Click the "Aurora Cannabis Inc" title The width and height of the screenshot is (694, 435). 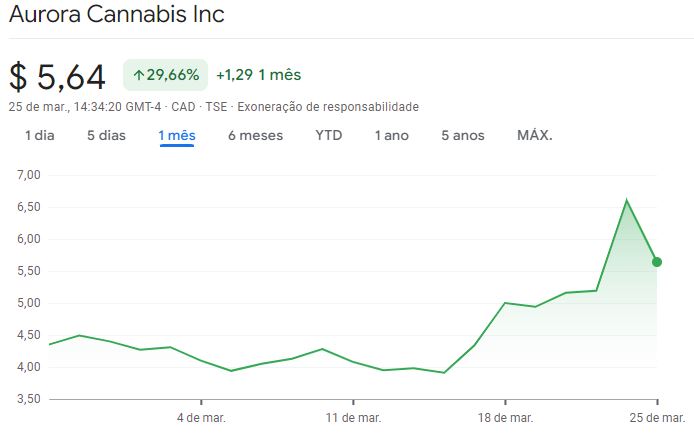(117, 15)
